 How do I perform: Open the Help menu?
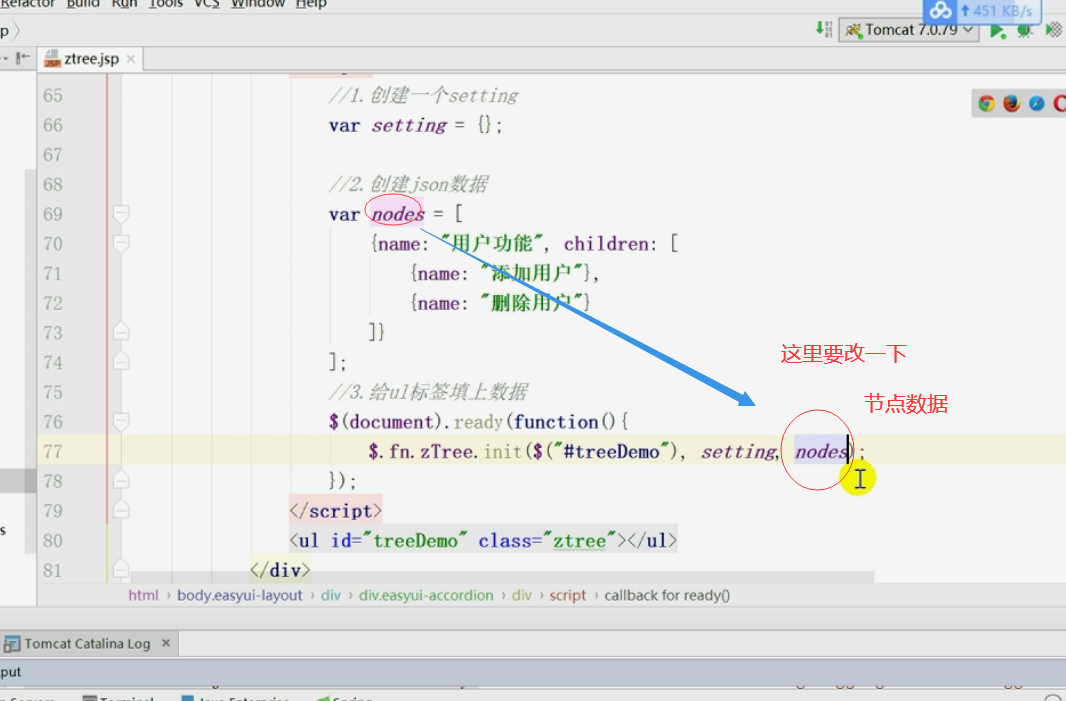pyautogui.click(x=311, y=3)
